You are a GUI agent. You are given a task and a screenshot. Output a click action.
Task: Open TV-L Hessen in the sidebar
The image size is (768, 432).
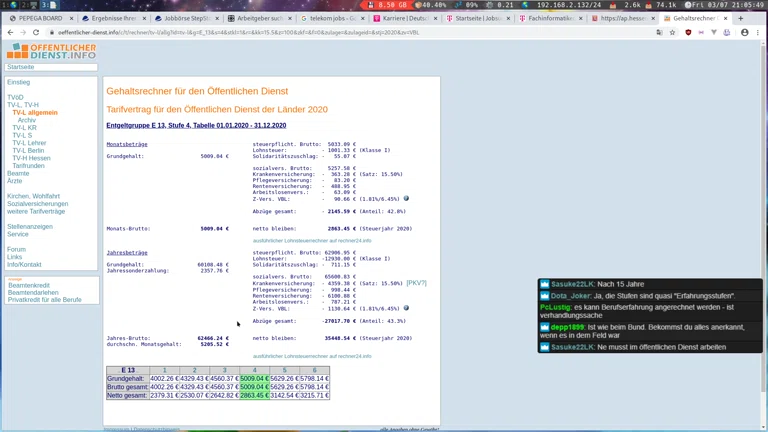(x=31, y=158)
